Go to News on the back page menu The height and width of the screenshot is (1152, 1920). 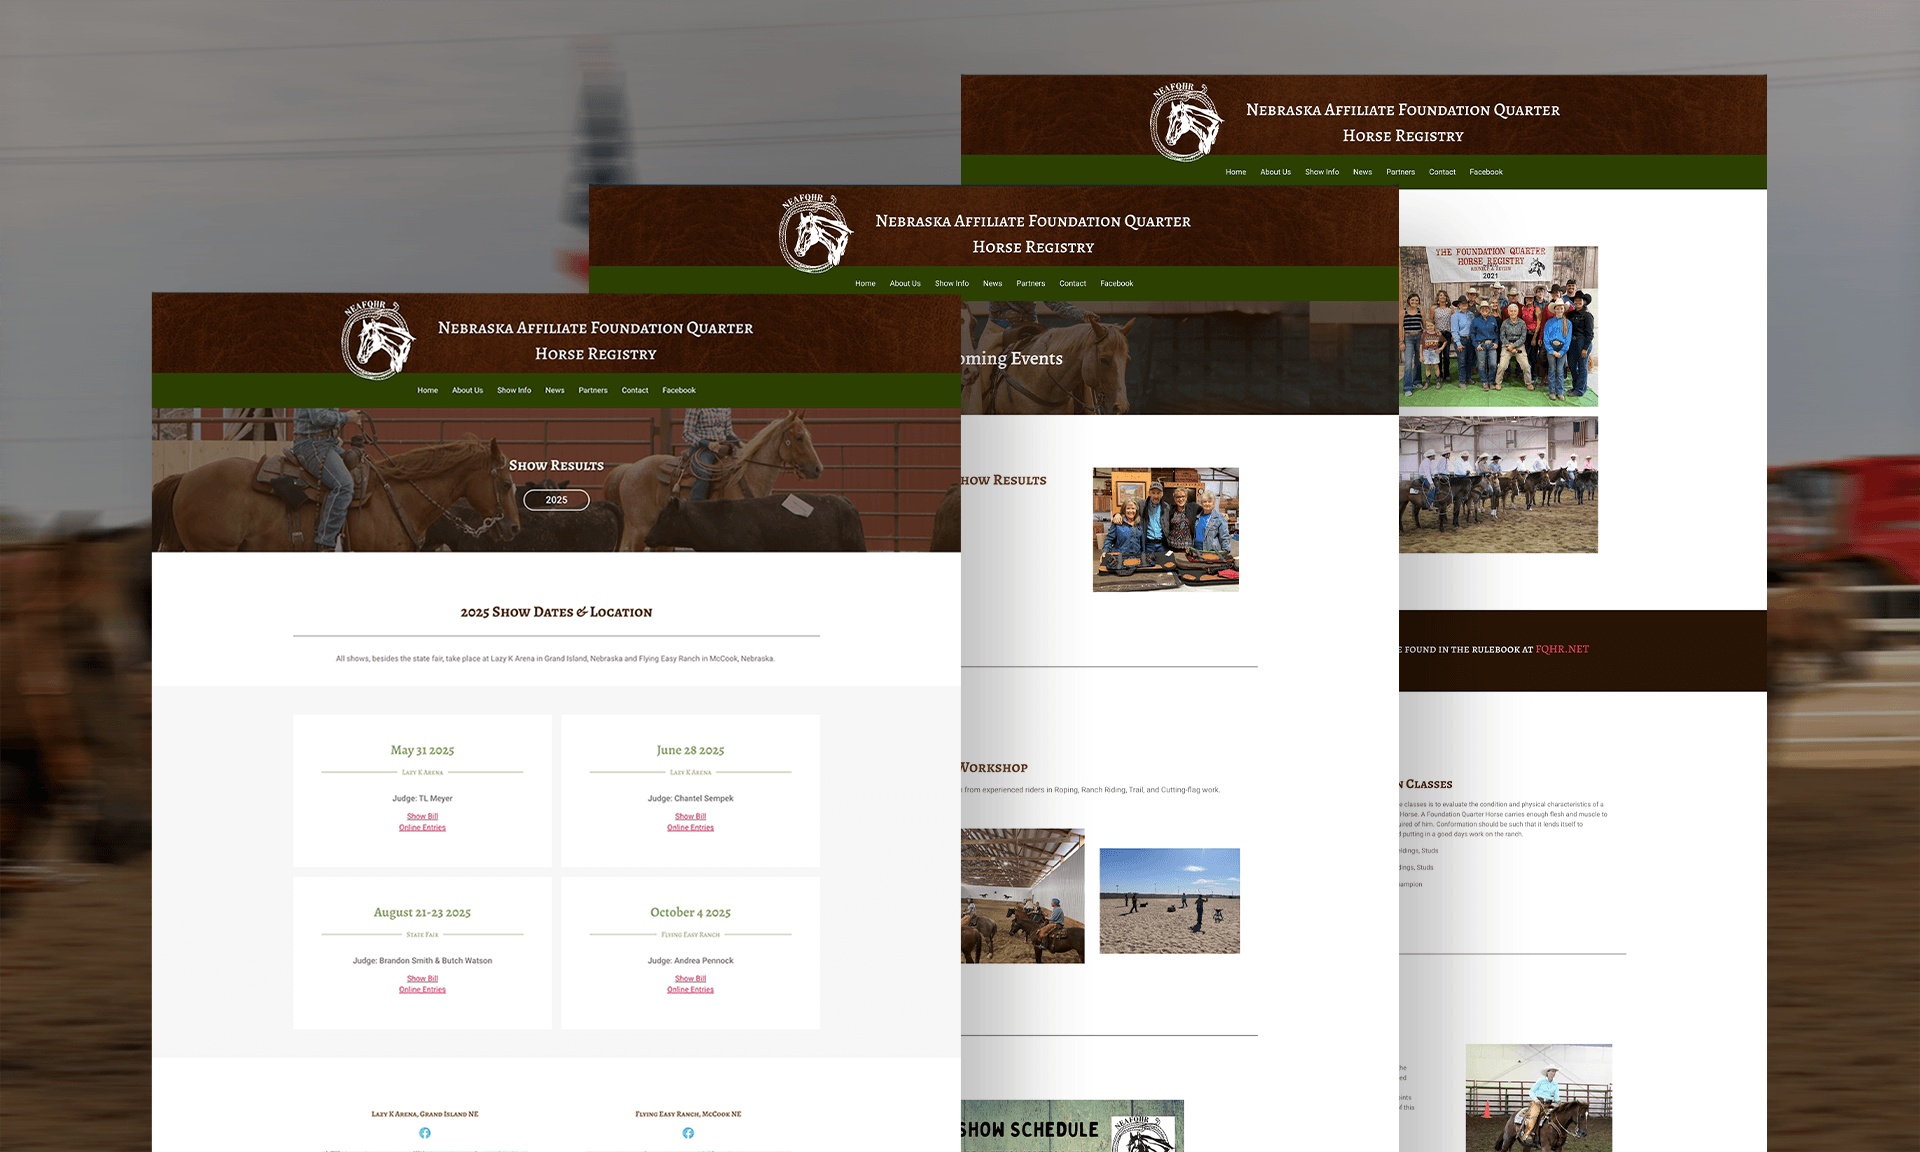click(x=1362, y=172)
